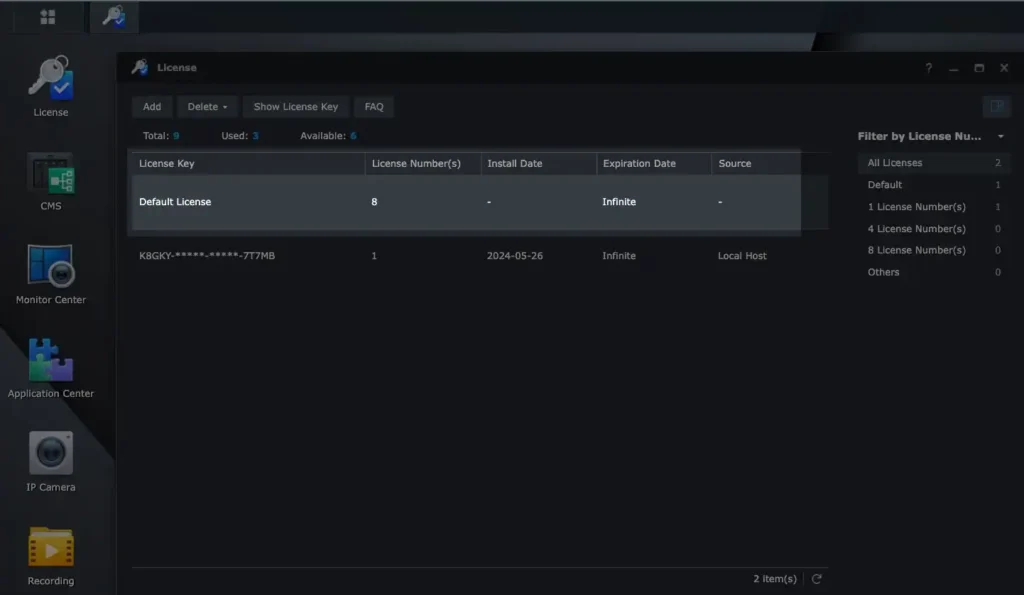Open the FAQ button
The height and width of the screenshot is (595, 1024).
point(374,106)
